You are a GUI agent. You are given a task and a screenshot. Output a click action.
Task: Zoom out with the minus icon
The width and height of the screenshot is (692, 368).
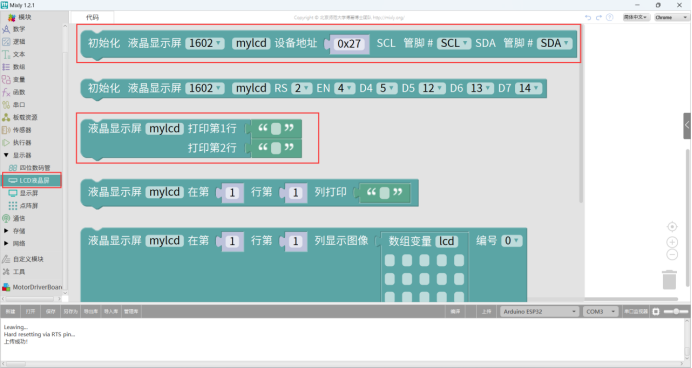[672, 255]
